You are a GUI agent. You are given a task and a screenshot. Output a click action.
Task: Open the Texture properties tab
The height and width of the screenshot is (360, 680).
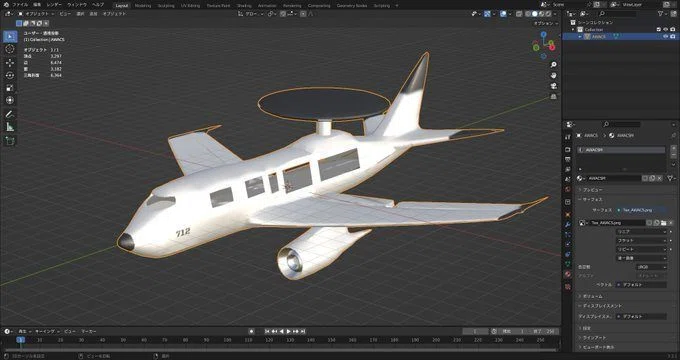pyautogui.click(x=568, y=287)
